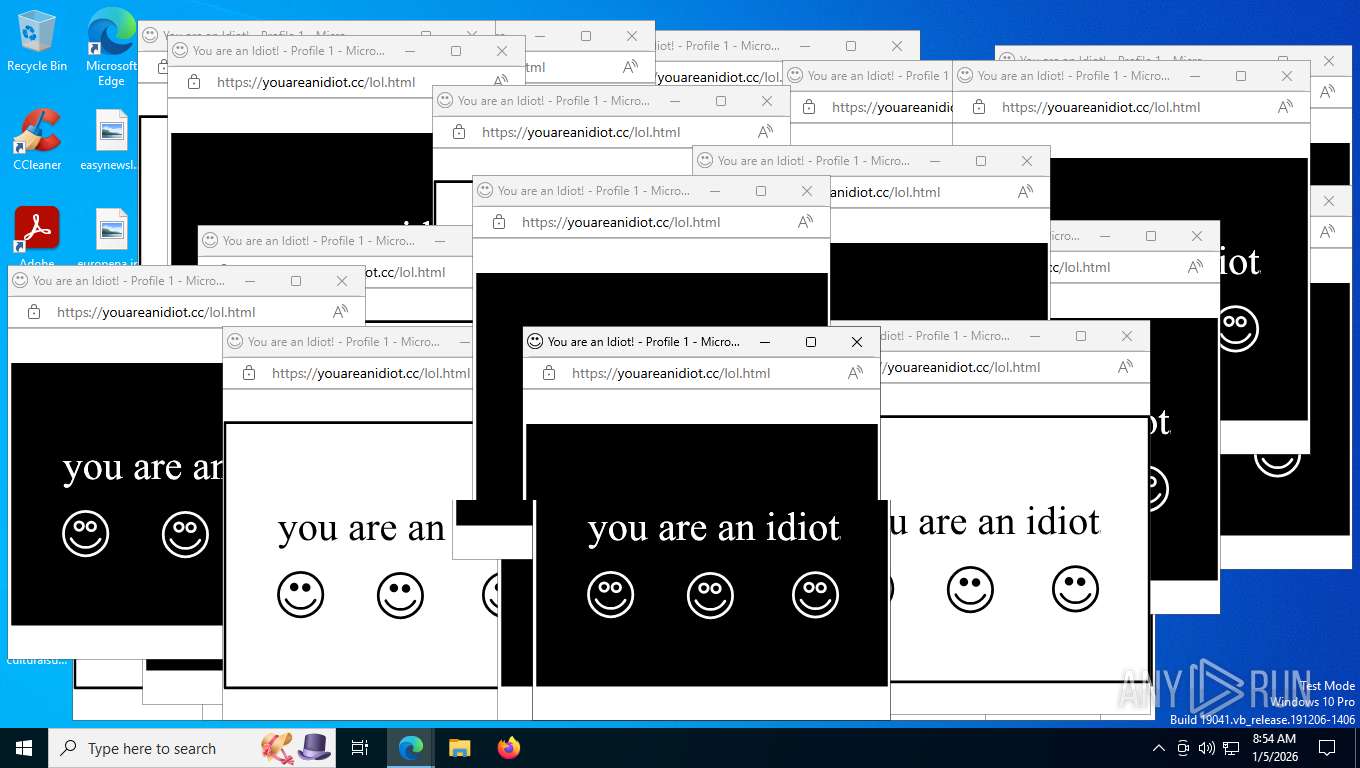Open the Recycle Bin desktop icon
Viewport: 1360px width, 768px height.
point(37,42)
